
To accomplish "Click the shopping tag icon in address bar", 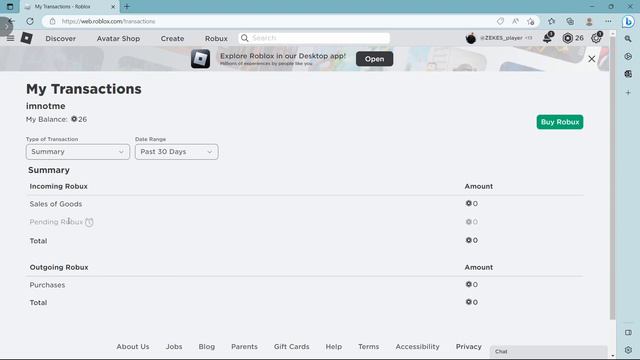I will (x=500, y=21).
